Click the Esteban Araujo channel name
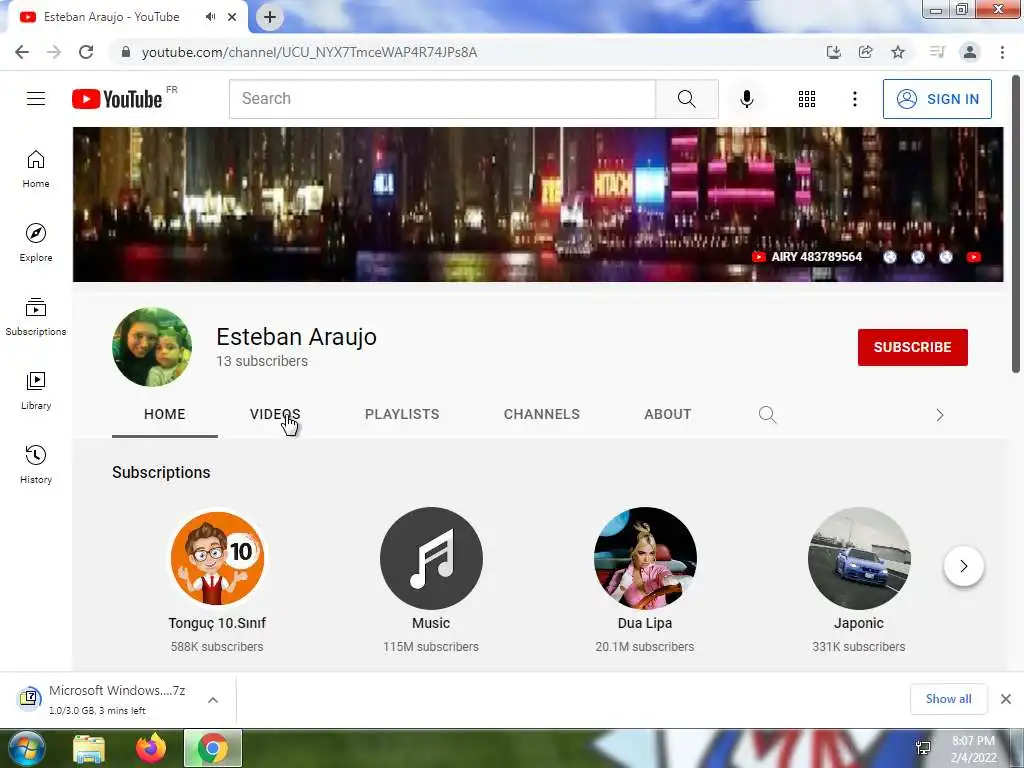Viewport: 1024px width, 768px height. pos(296,337)
